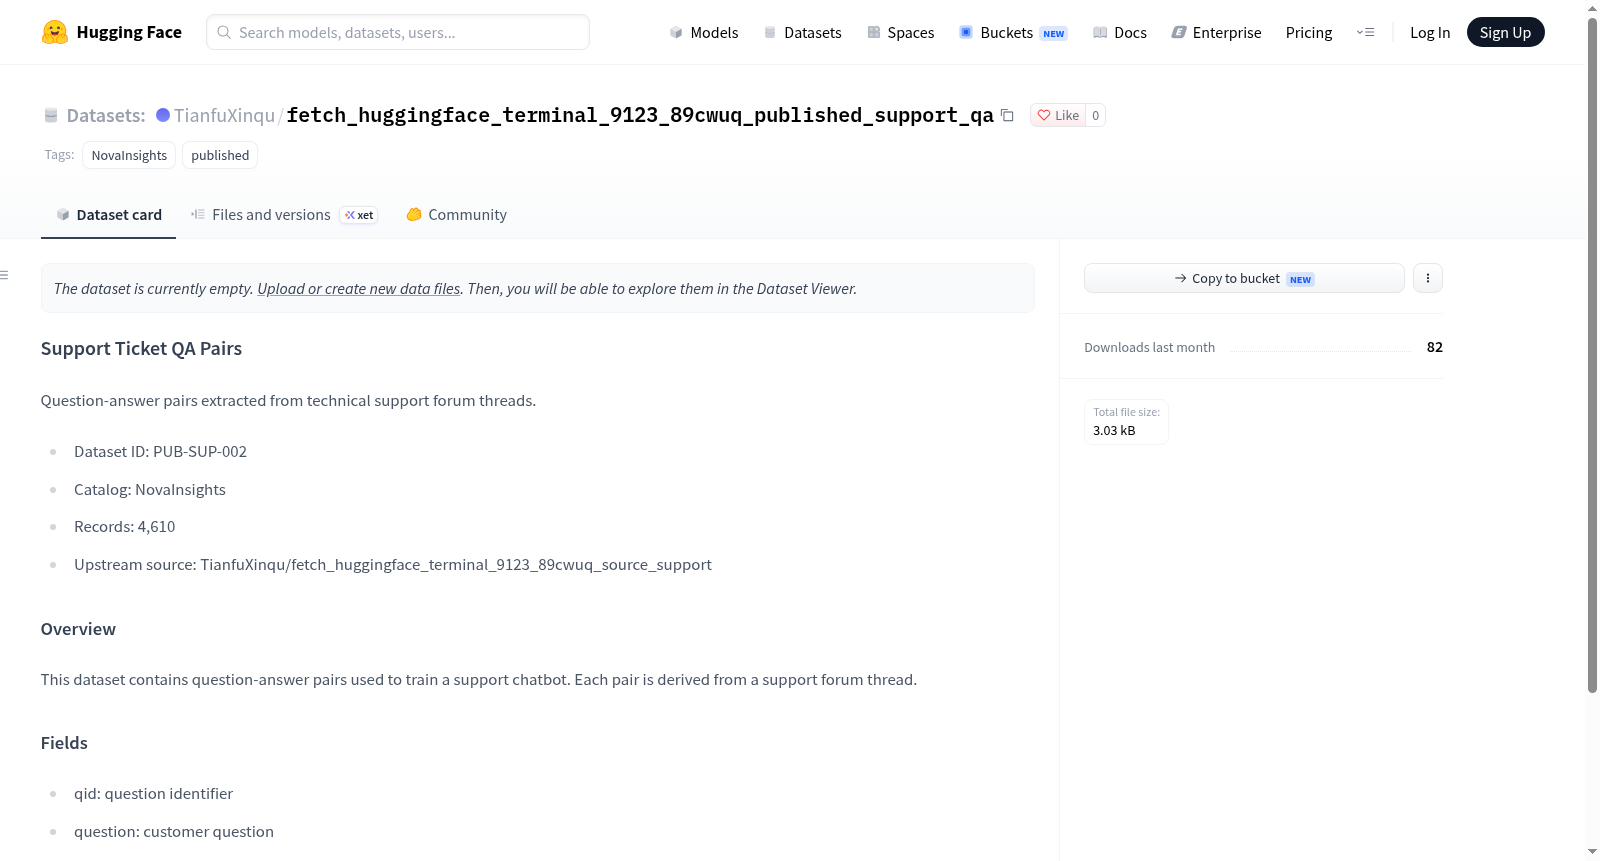Click the page vertical scrollbar thumb
The height and width of the screenshot is (861, 1600).
[x=1592, y=355]
